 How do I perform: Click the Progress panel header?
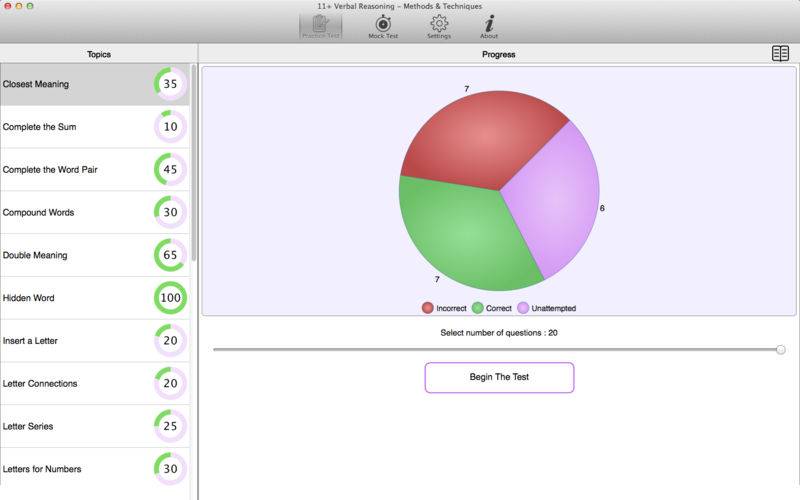point(498,54)
